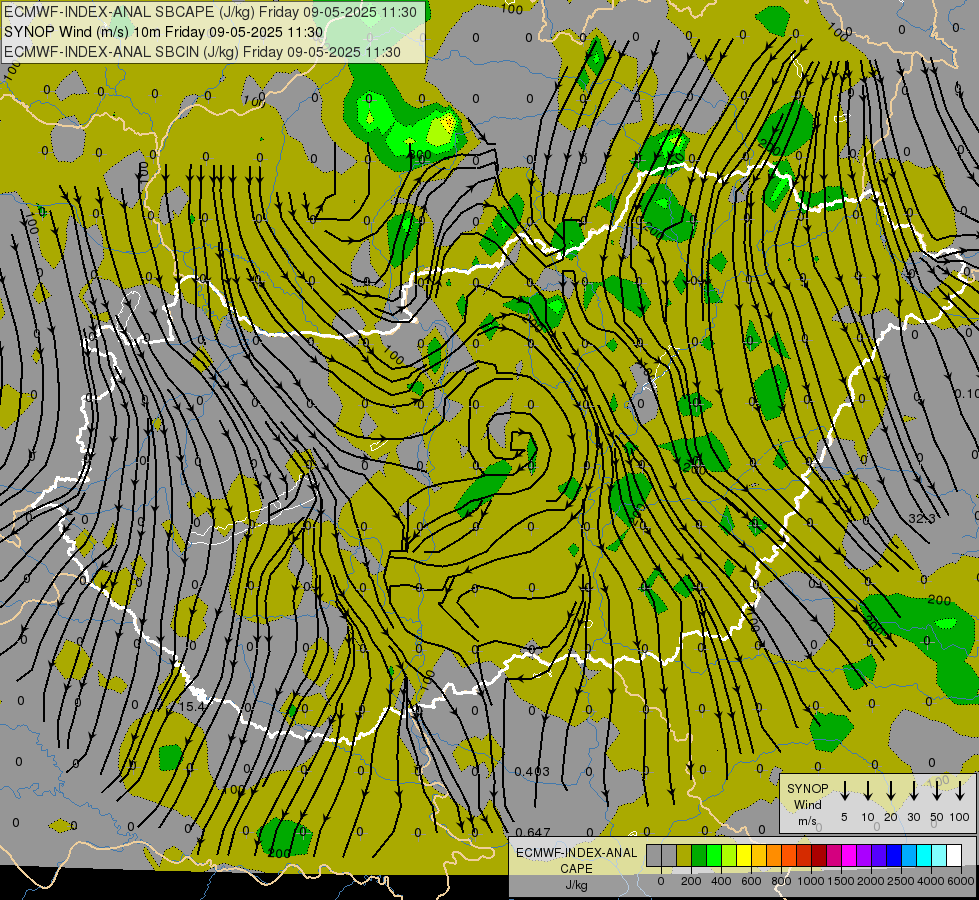The image size is (979, 900).
Task: Click the SBCAPE title line at top
Action: tap(210, 12)
